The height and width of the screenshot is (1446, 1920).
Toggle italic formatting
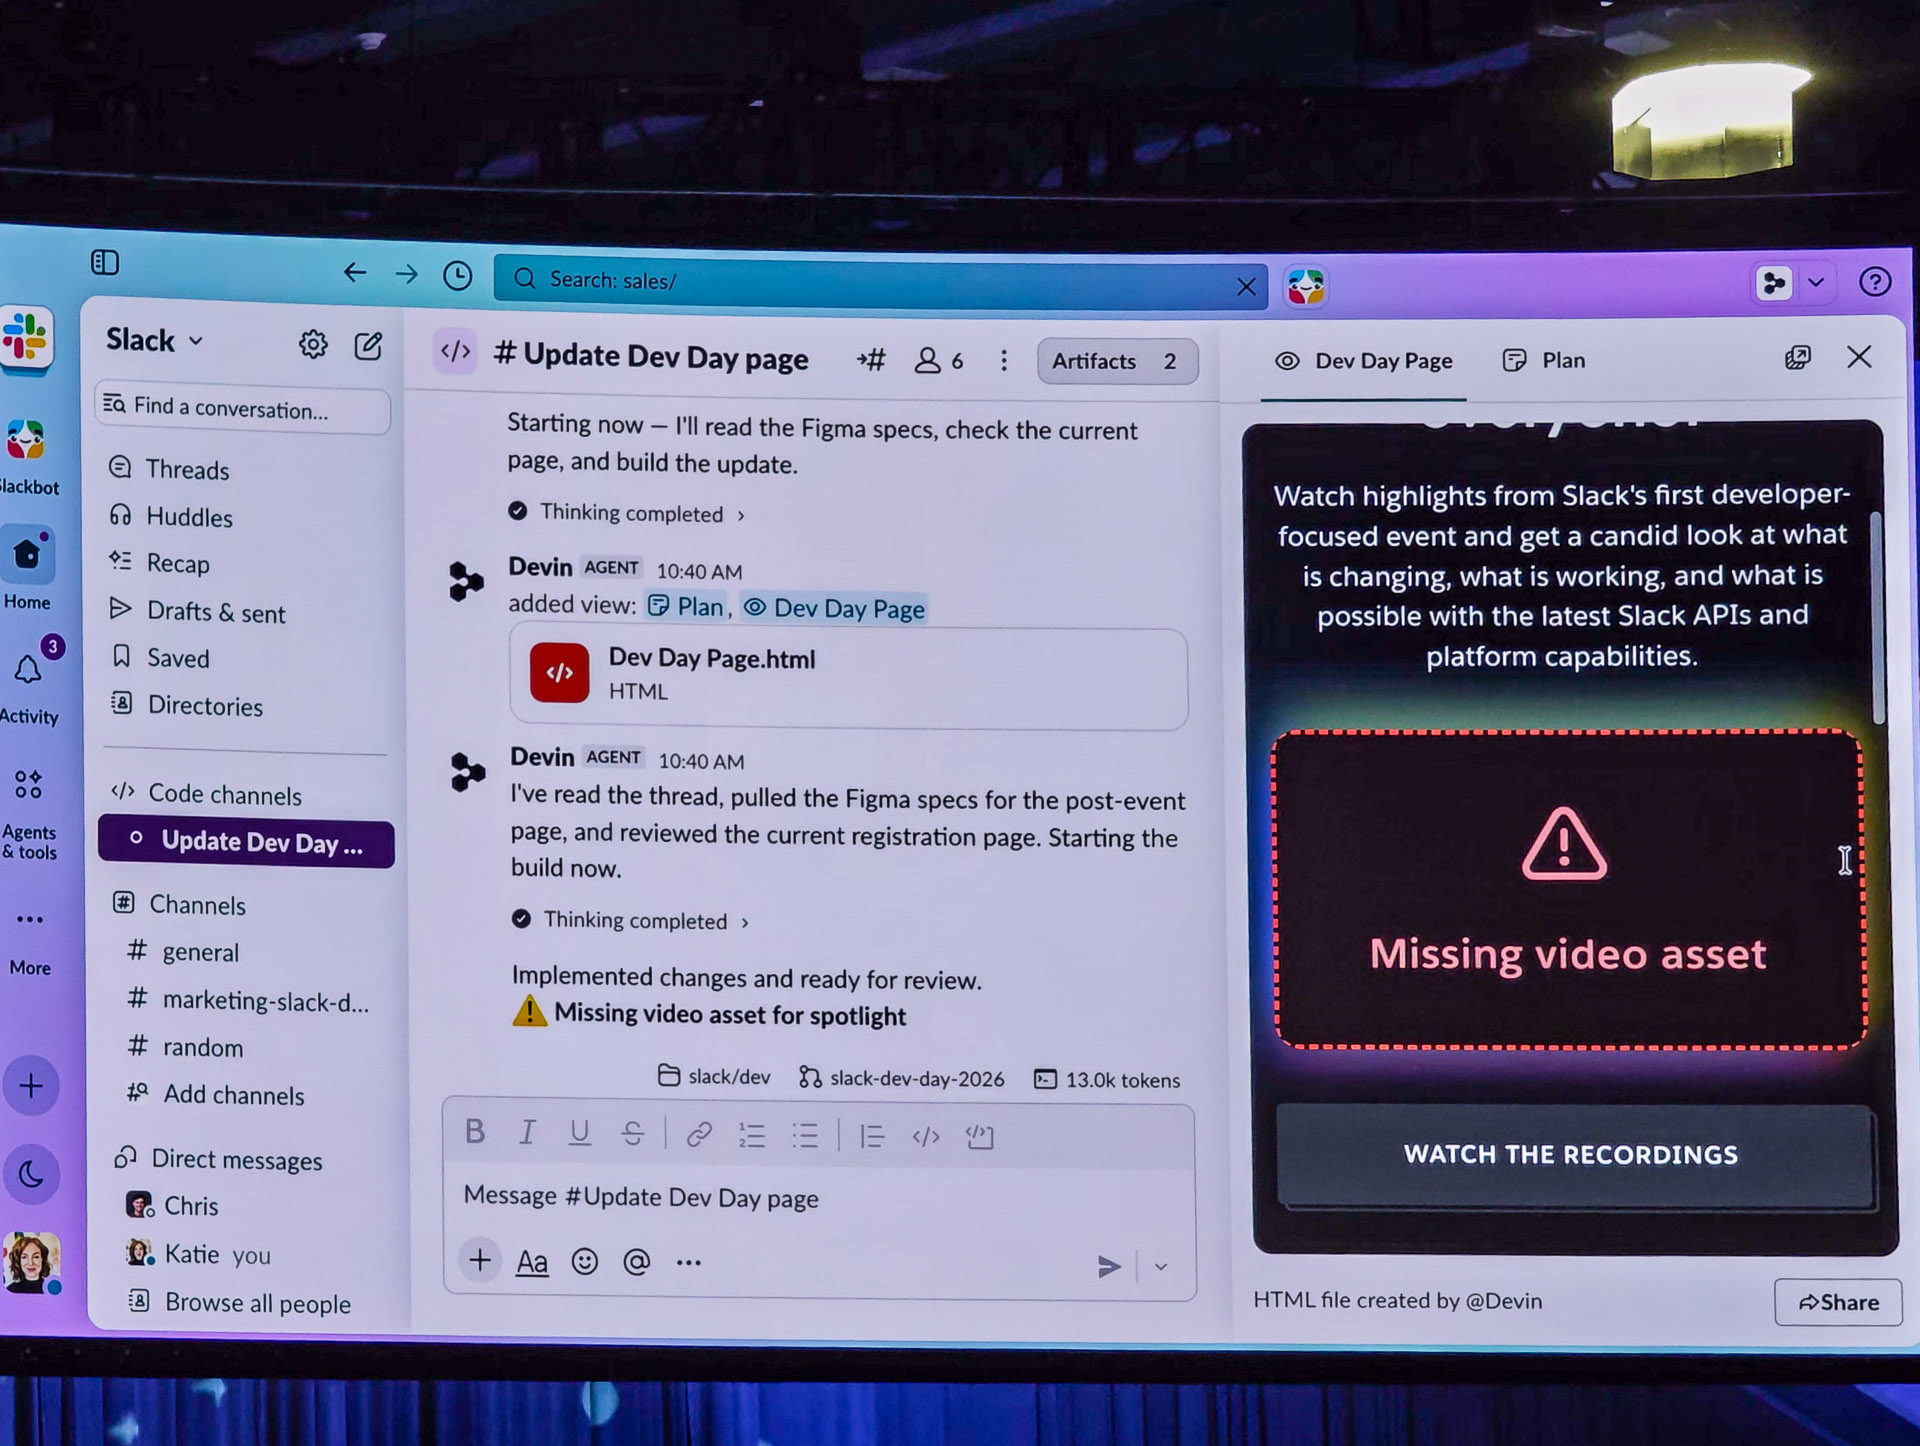(527, 1132)
